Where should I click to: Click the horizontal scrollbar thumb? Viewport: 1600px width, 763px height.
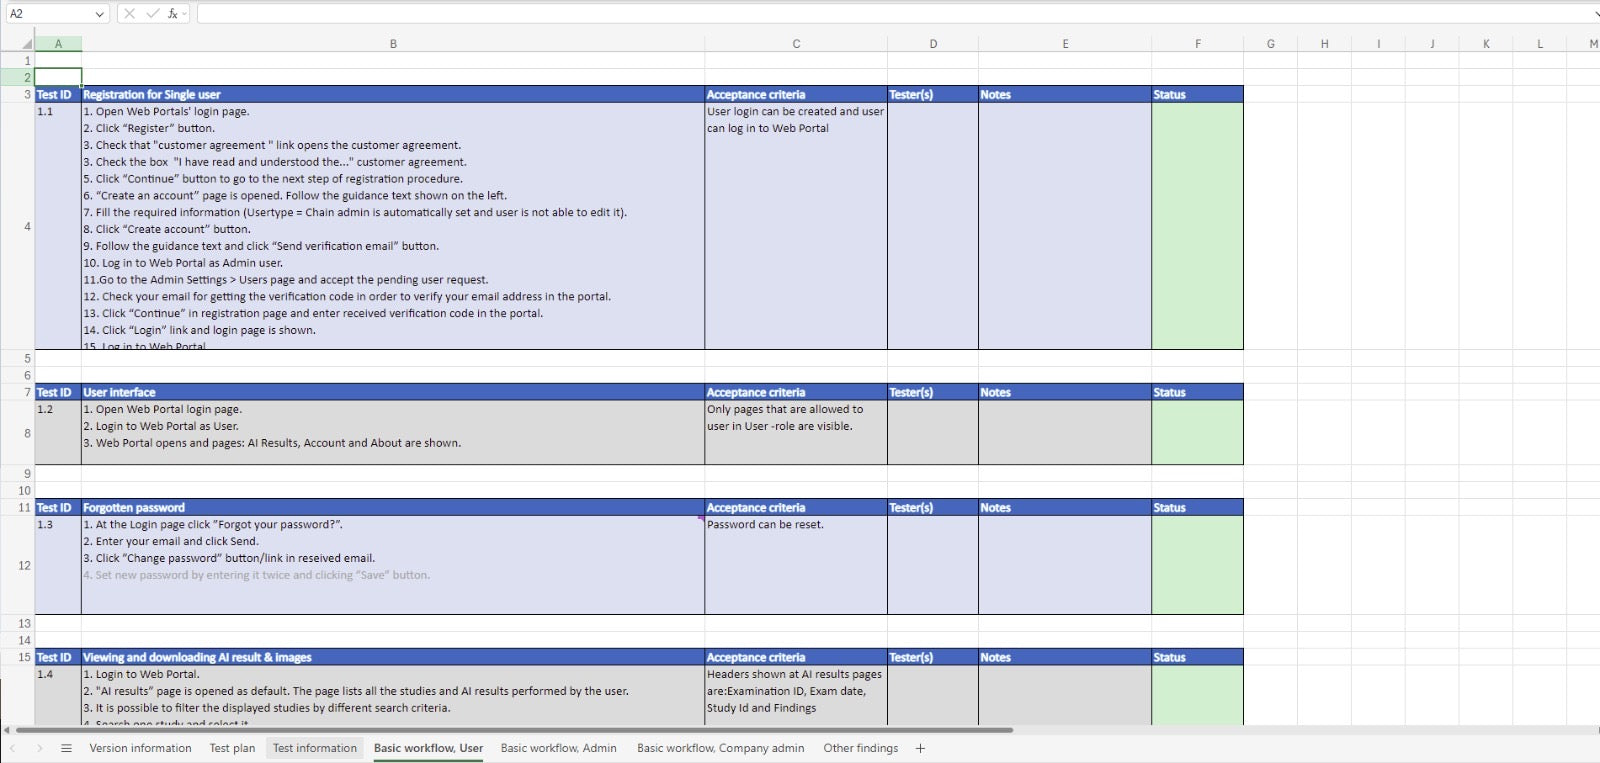coord(513,730)
